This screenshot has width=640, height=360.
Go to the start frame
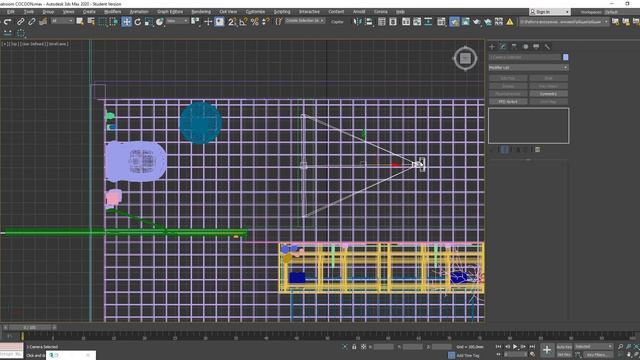click(x=498, y=347)
